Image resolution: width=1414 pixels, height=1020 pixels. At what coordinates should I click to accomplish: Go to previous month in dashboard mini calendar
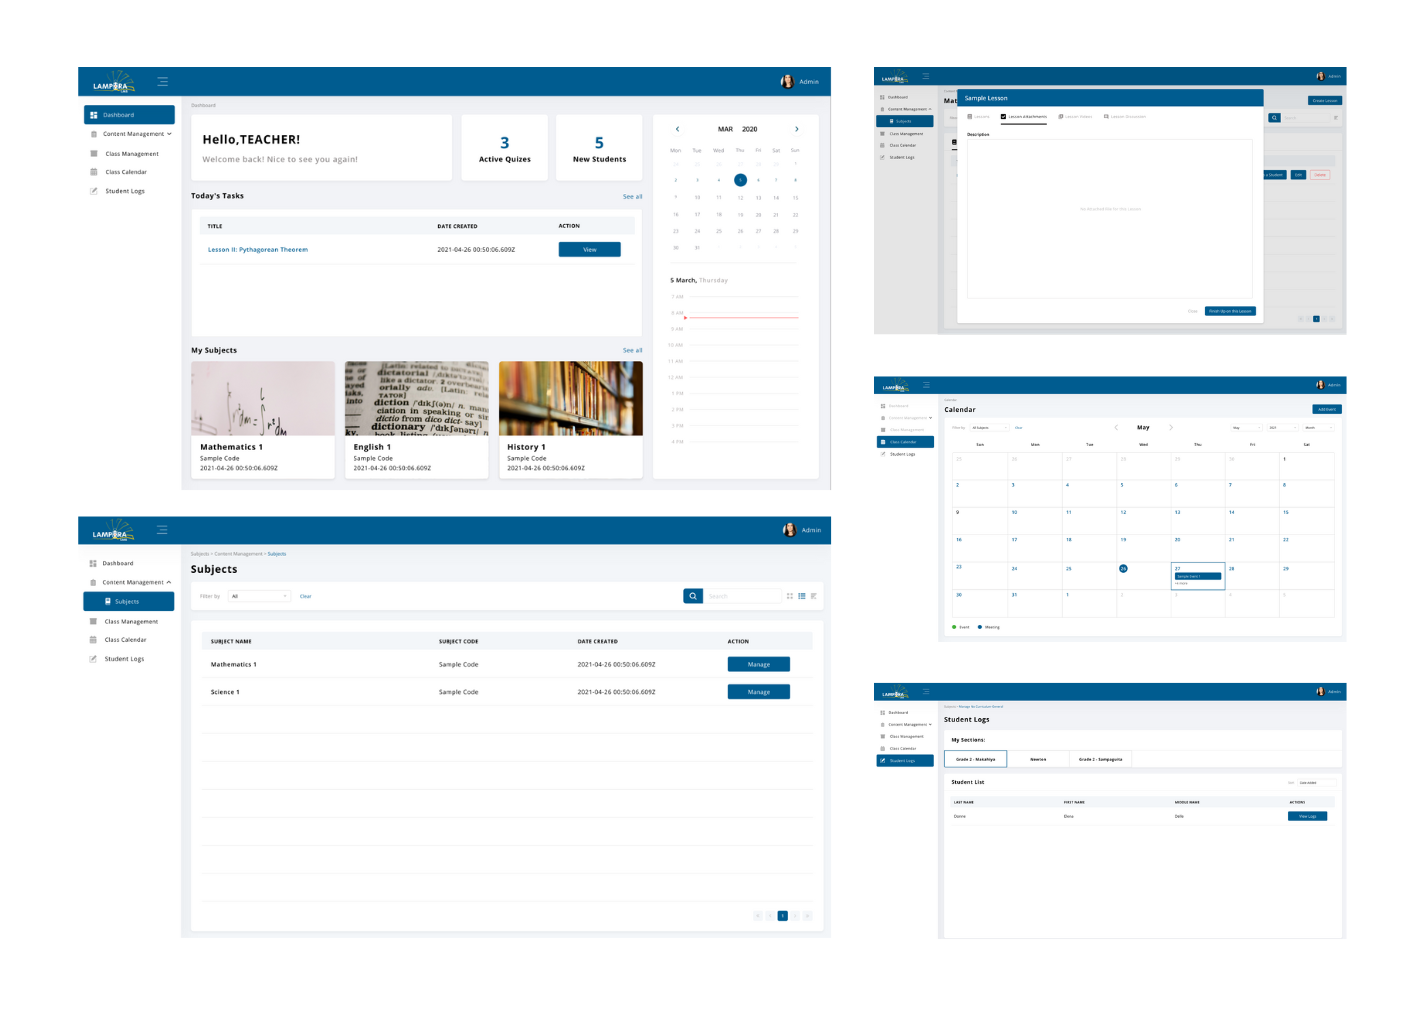click(677, 129)
